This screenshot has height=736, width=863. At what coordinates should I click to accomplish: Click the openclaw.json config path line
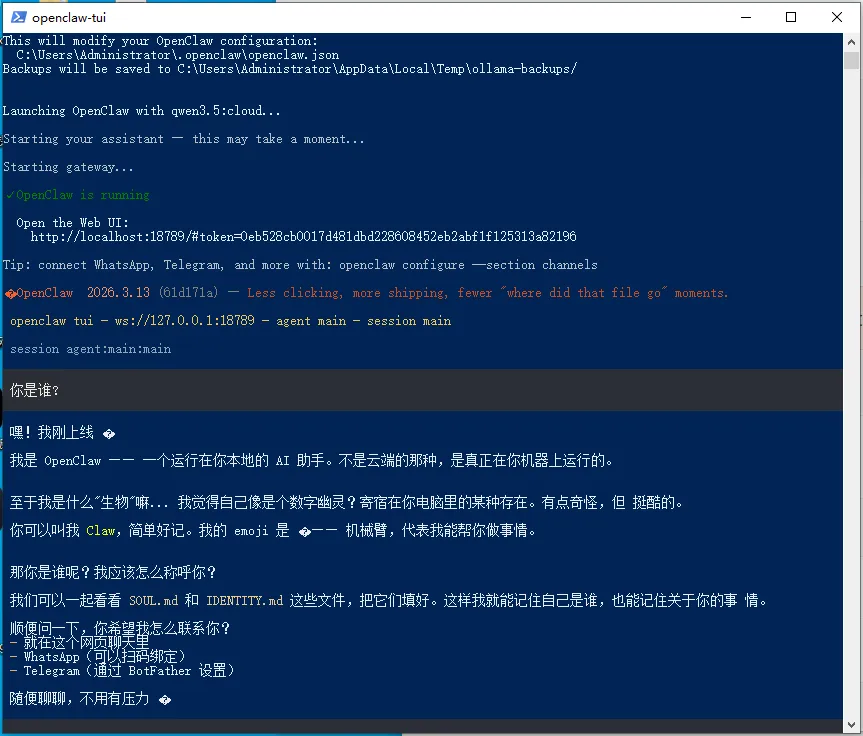pyautogui.click(x=177, y=55)
